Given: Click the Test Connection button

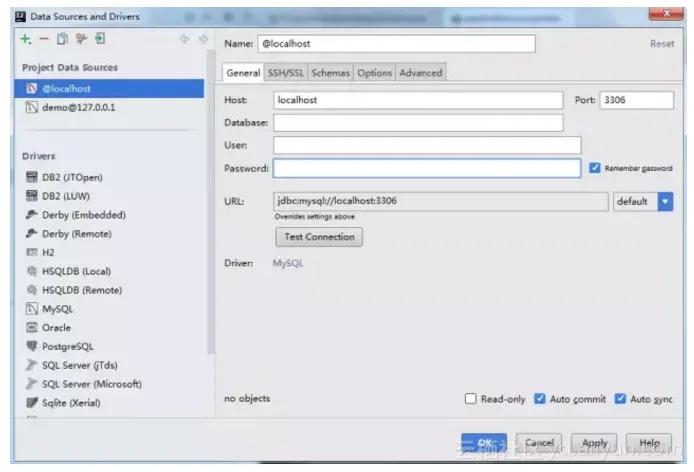Looking at the screenshot, I should click(x=319, y=237).
